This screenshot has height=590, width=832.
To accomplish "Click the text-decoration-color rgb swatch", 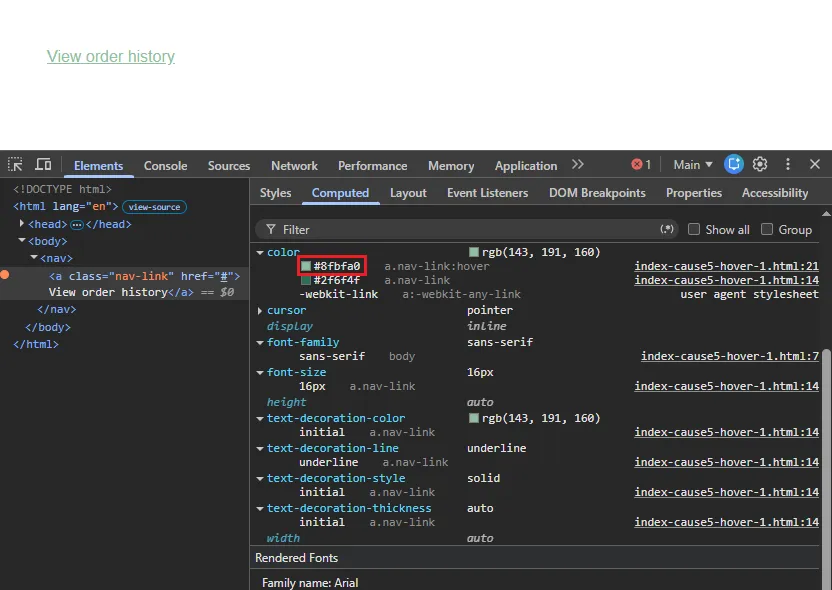I will [474, 418].
